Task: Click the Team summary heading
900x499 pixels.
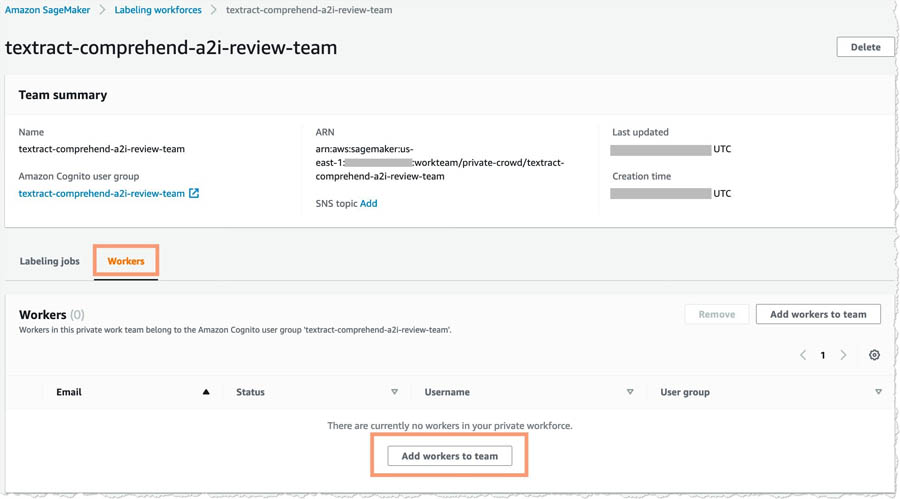Action: coord(63,95)
